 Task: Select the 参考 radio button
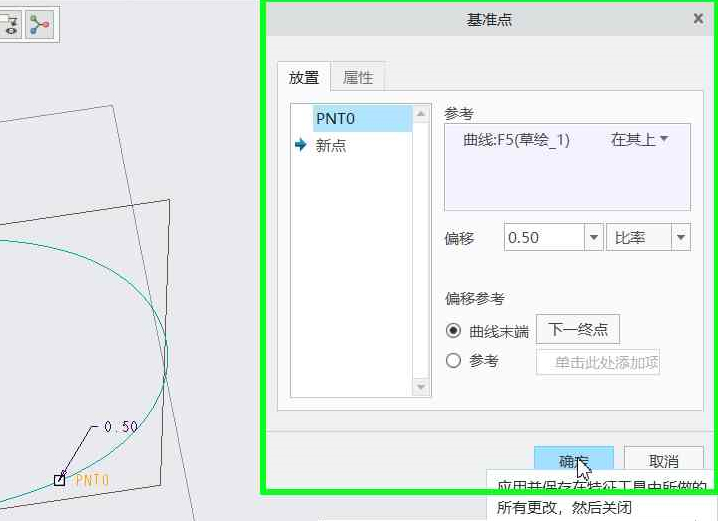454,361
